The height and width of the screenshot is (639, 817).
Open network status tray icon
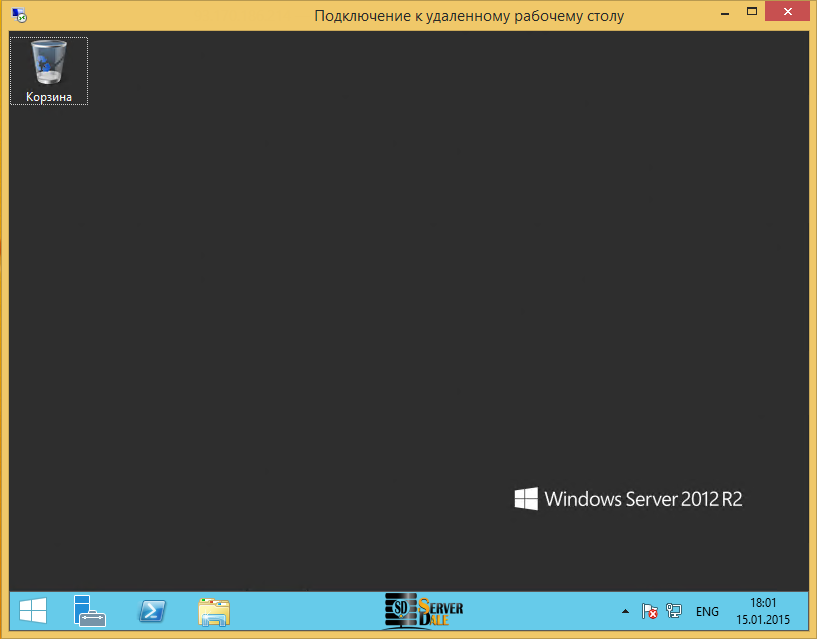[674, 611]
